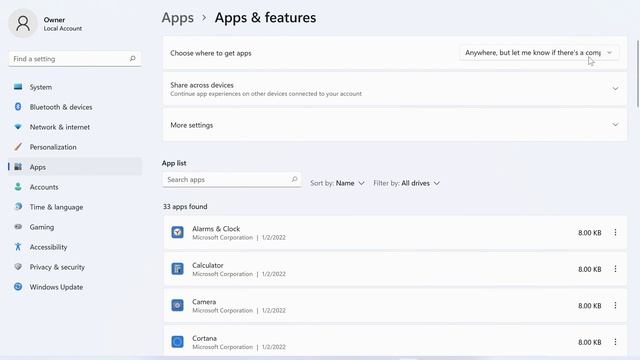
Task: Click the Camera app icon
Action: [177, 305]
